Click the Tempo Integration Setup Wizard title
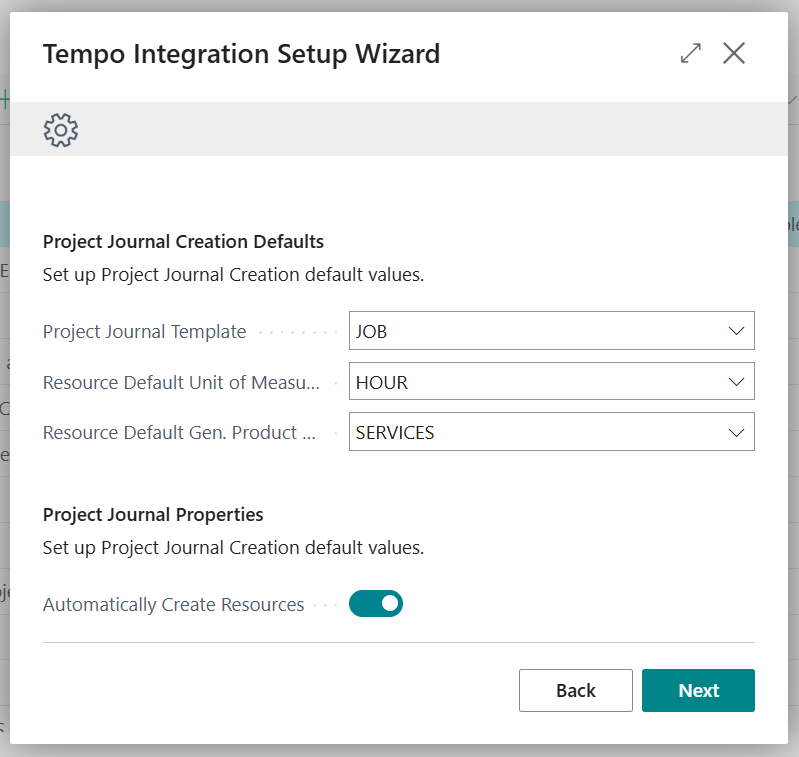 [x=241, y=54]
